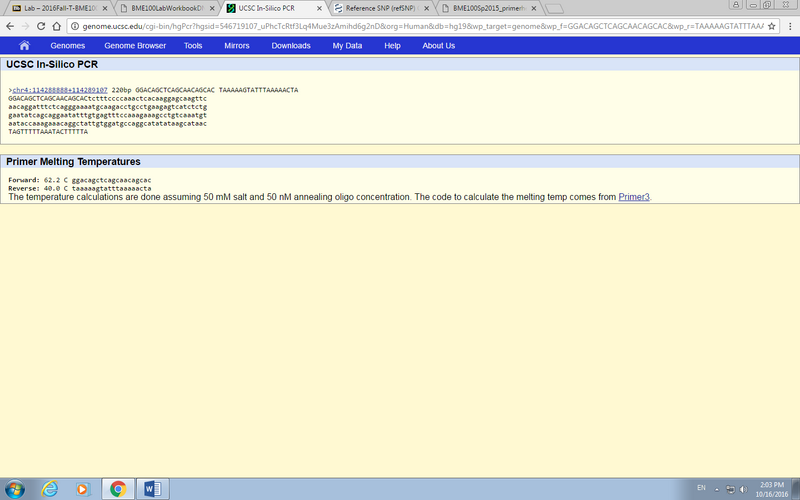This screenshot has height=500, width=800.
Task: Open the Primer3 link
Action: coord(634,197)
